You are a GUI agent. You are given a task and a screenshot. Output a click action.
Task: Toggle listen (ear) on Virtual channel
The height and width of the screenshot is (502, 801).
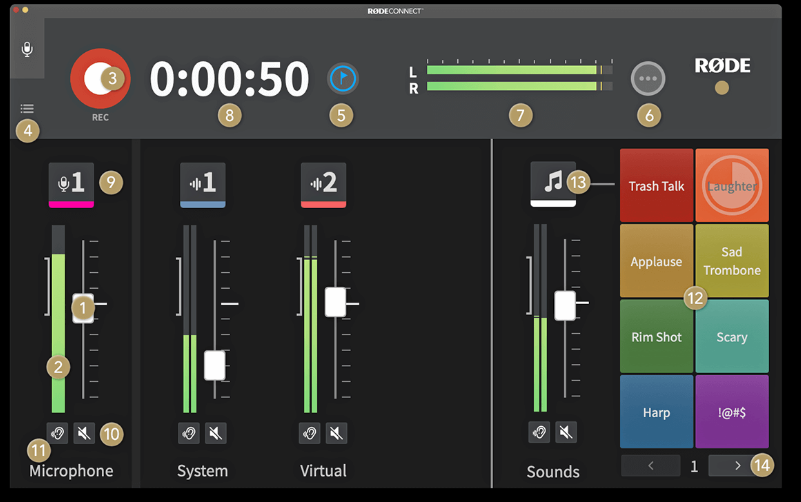click(x=310, y=433)
